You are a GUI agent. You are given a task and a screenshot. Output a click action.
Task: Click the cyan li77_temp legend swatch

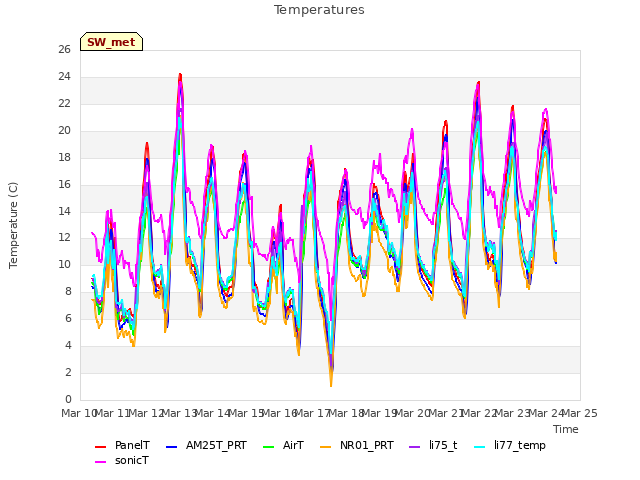click(x=480, y=447)
